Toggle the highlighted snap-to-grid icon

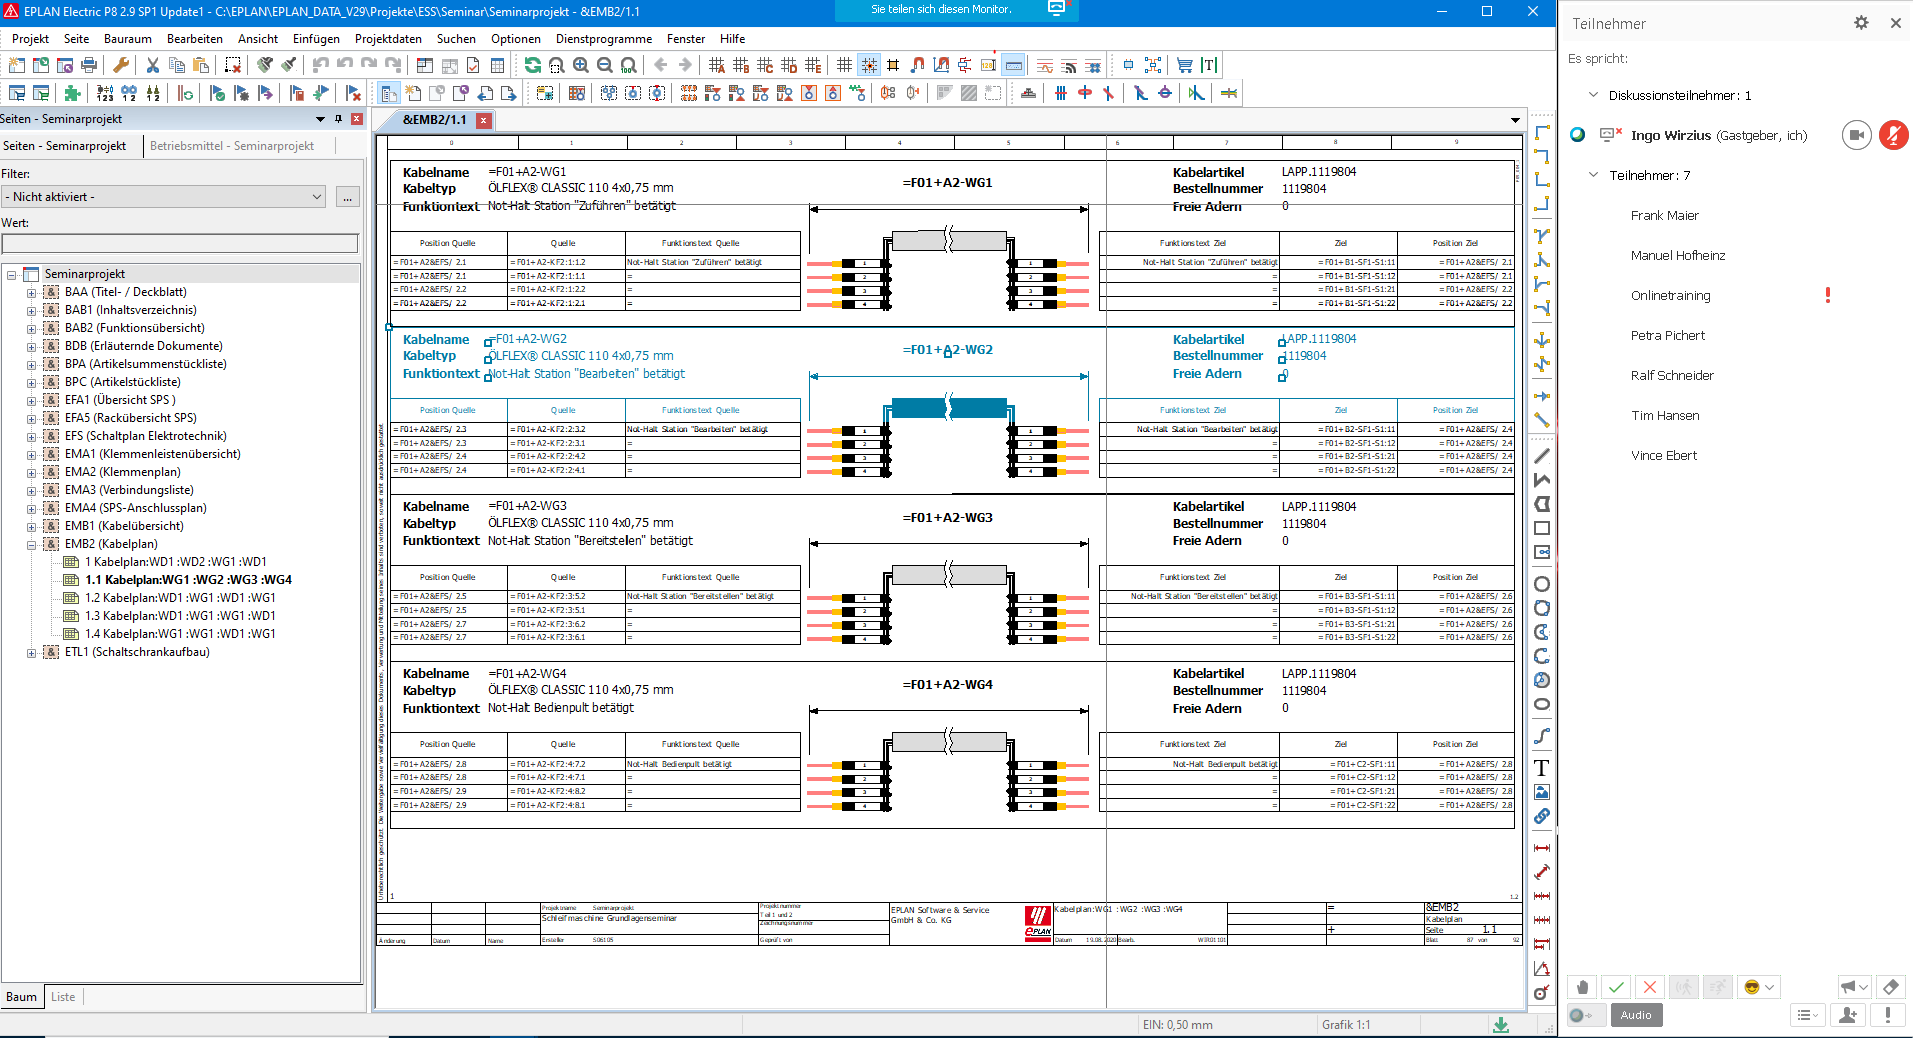pyautogui.click(x=869, y=64)
